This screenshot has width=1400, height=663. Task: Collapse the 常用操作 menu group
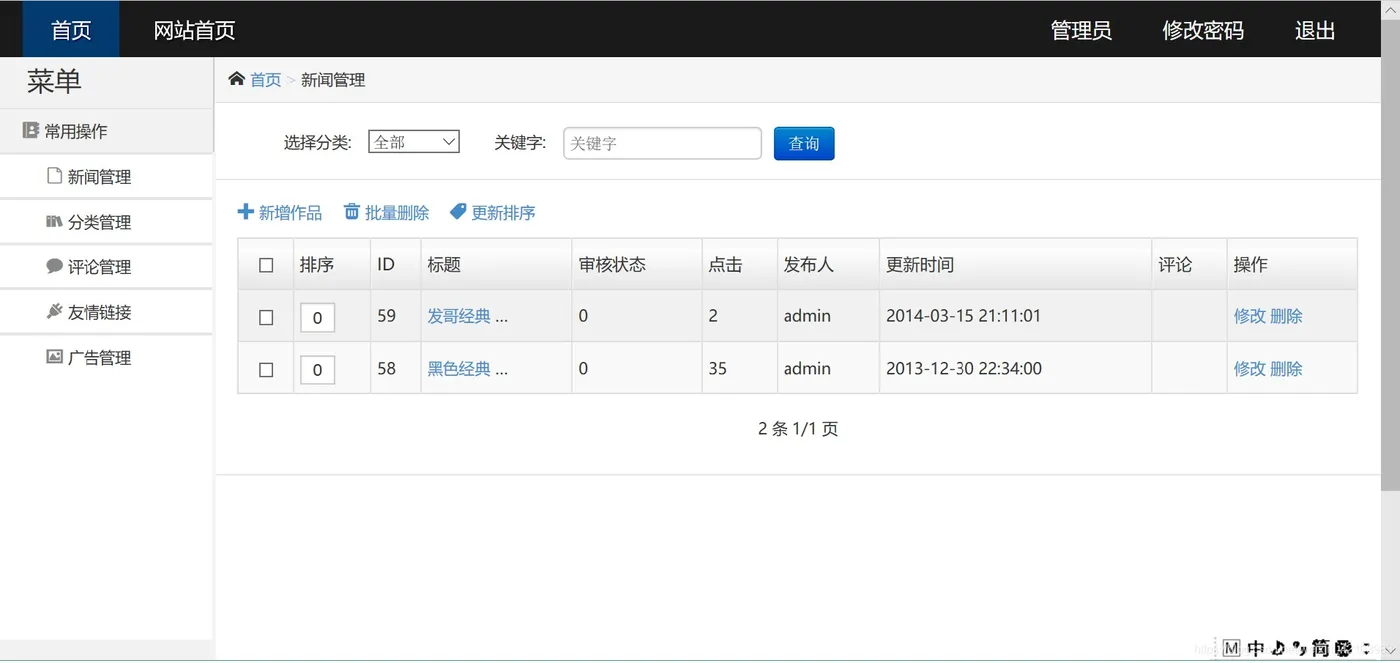point(106,131)
